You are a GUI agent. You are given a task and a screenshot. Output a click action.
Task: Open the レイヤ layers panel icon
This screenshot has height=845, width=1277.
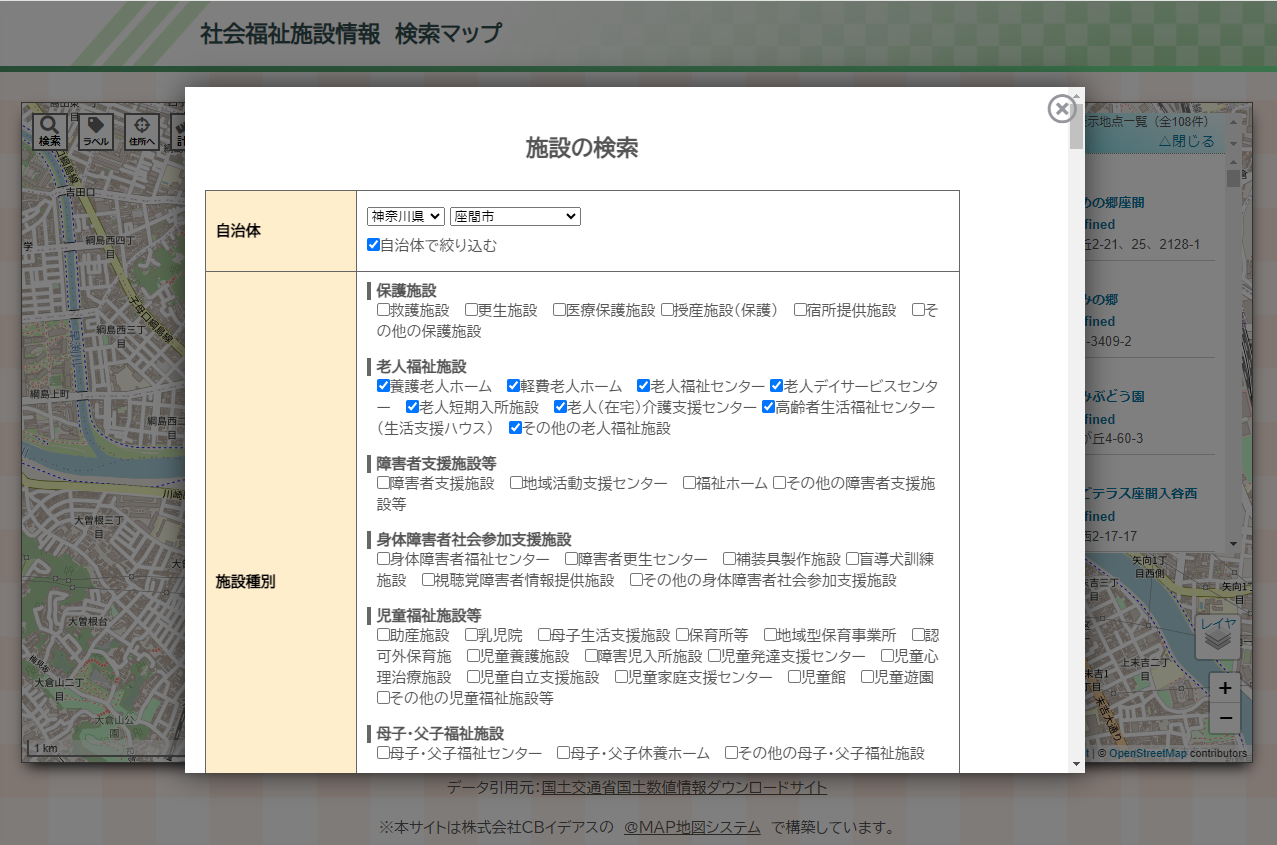pos(1218,636)
